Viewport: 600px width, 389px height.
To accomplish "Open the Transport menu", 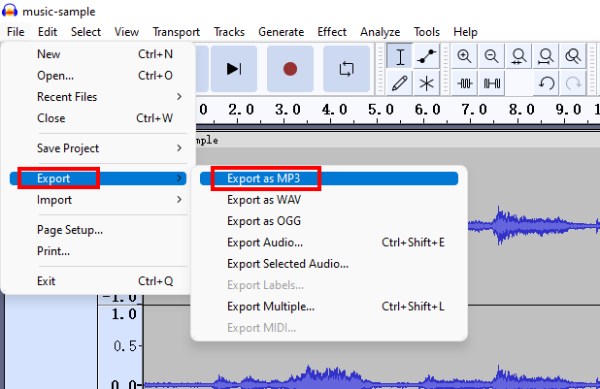I will 176,32.
